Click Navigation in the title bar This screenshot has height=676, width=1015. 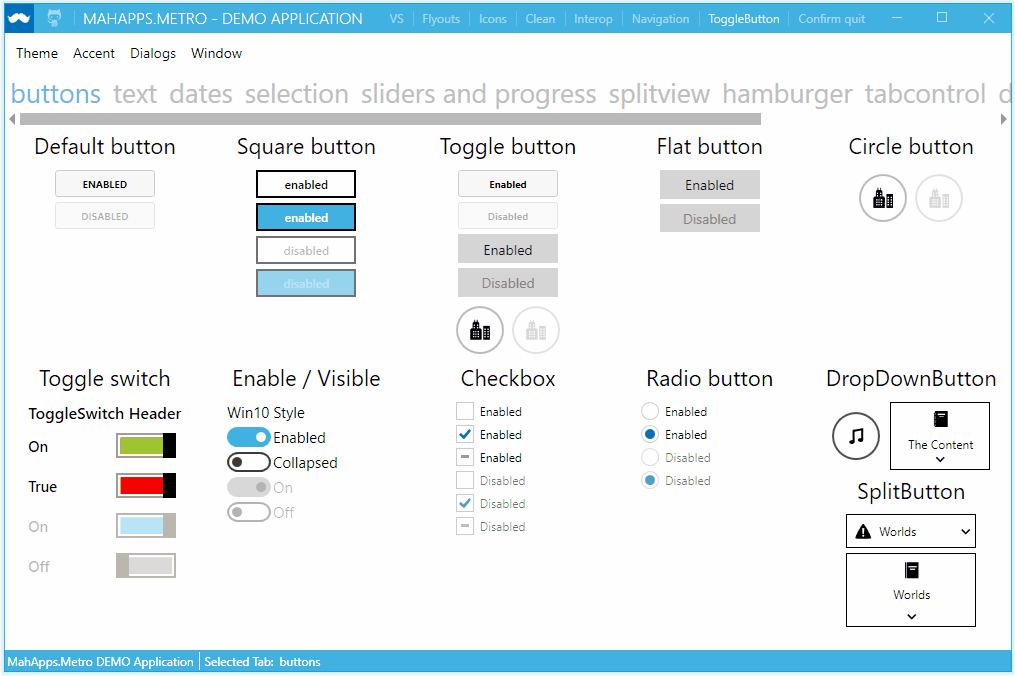(660, 19)
